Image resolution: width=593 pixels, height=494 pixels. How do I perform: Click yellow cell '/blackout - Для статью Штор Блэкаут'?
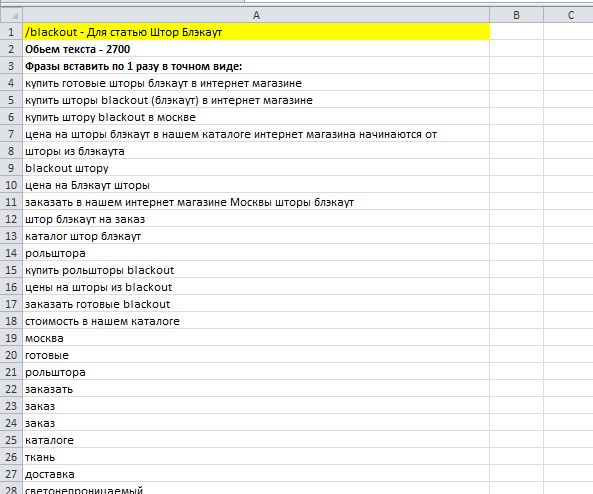pyautogui.click(x=256, y=32)
